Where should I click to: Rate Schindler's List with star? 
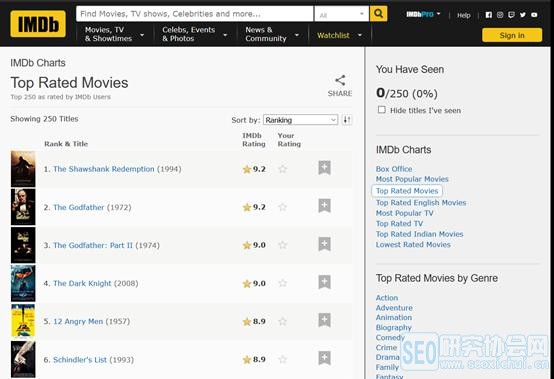[x=282, y=360]
